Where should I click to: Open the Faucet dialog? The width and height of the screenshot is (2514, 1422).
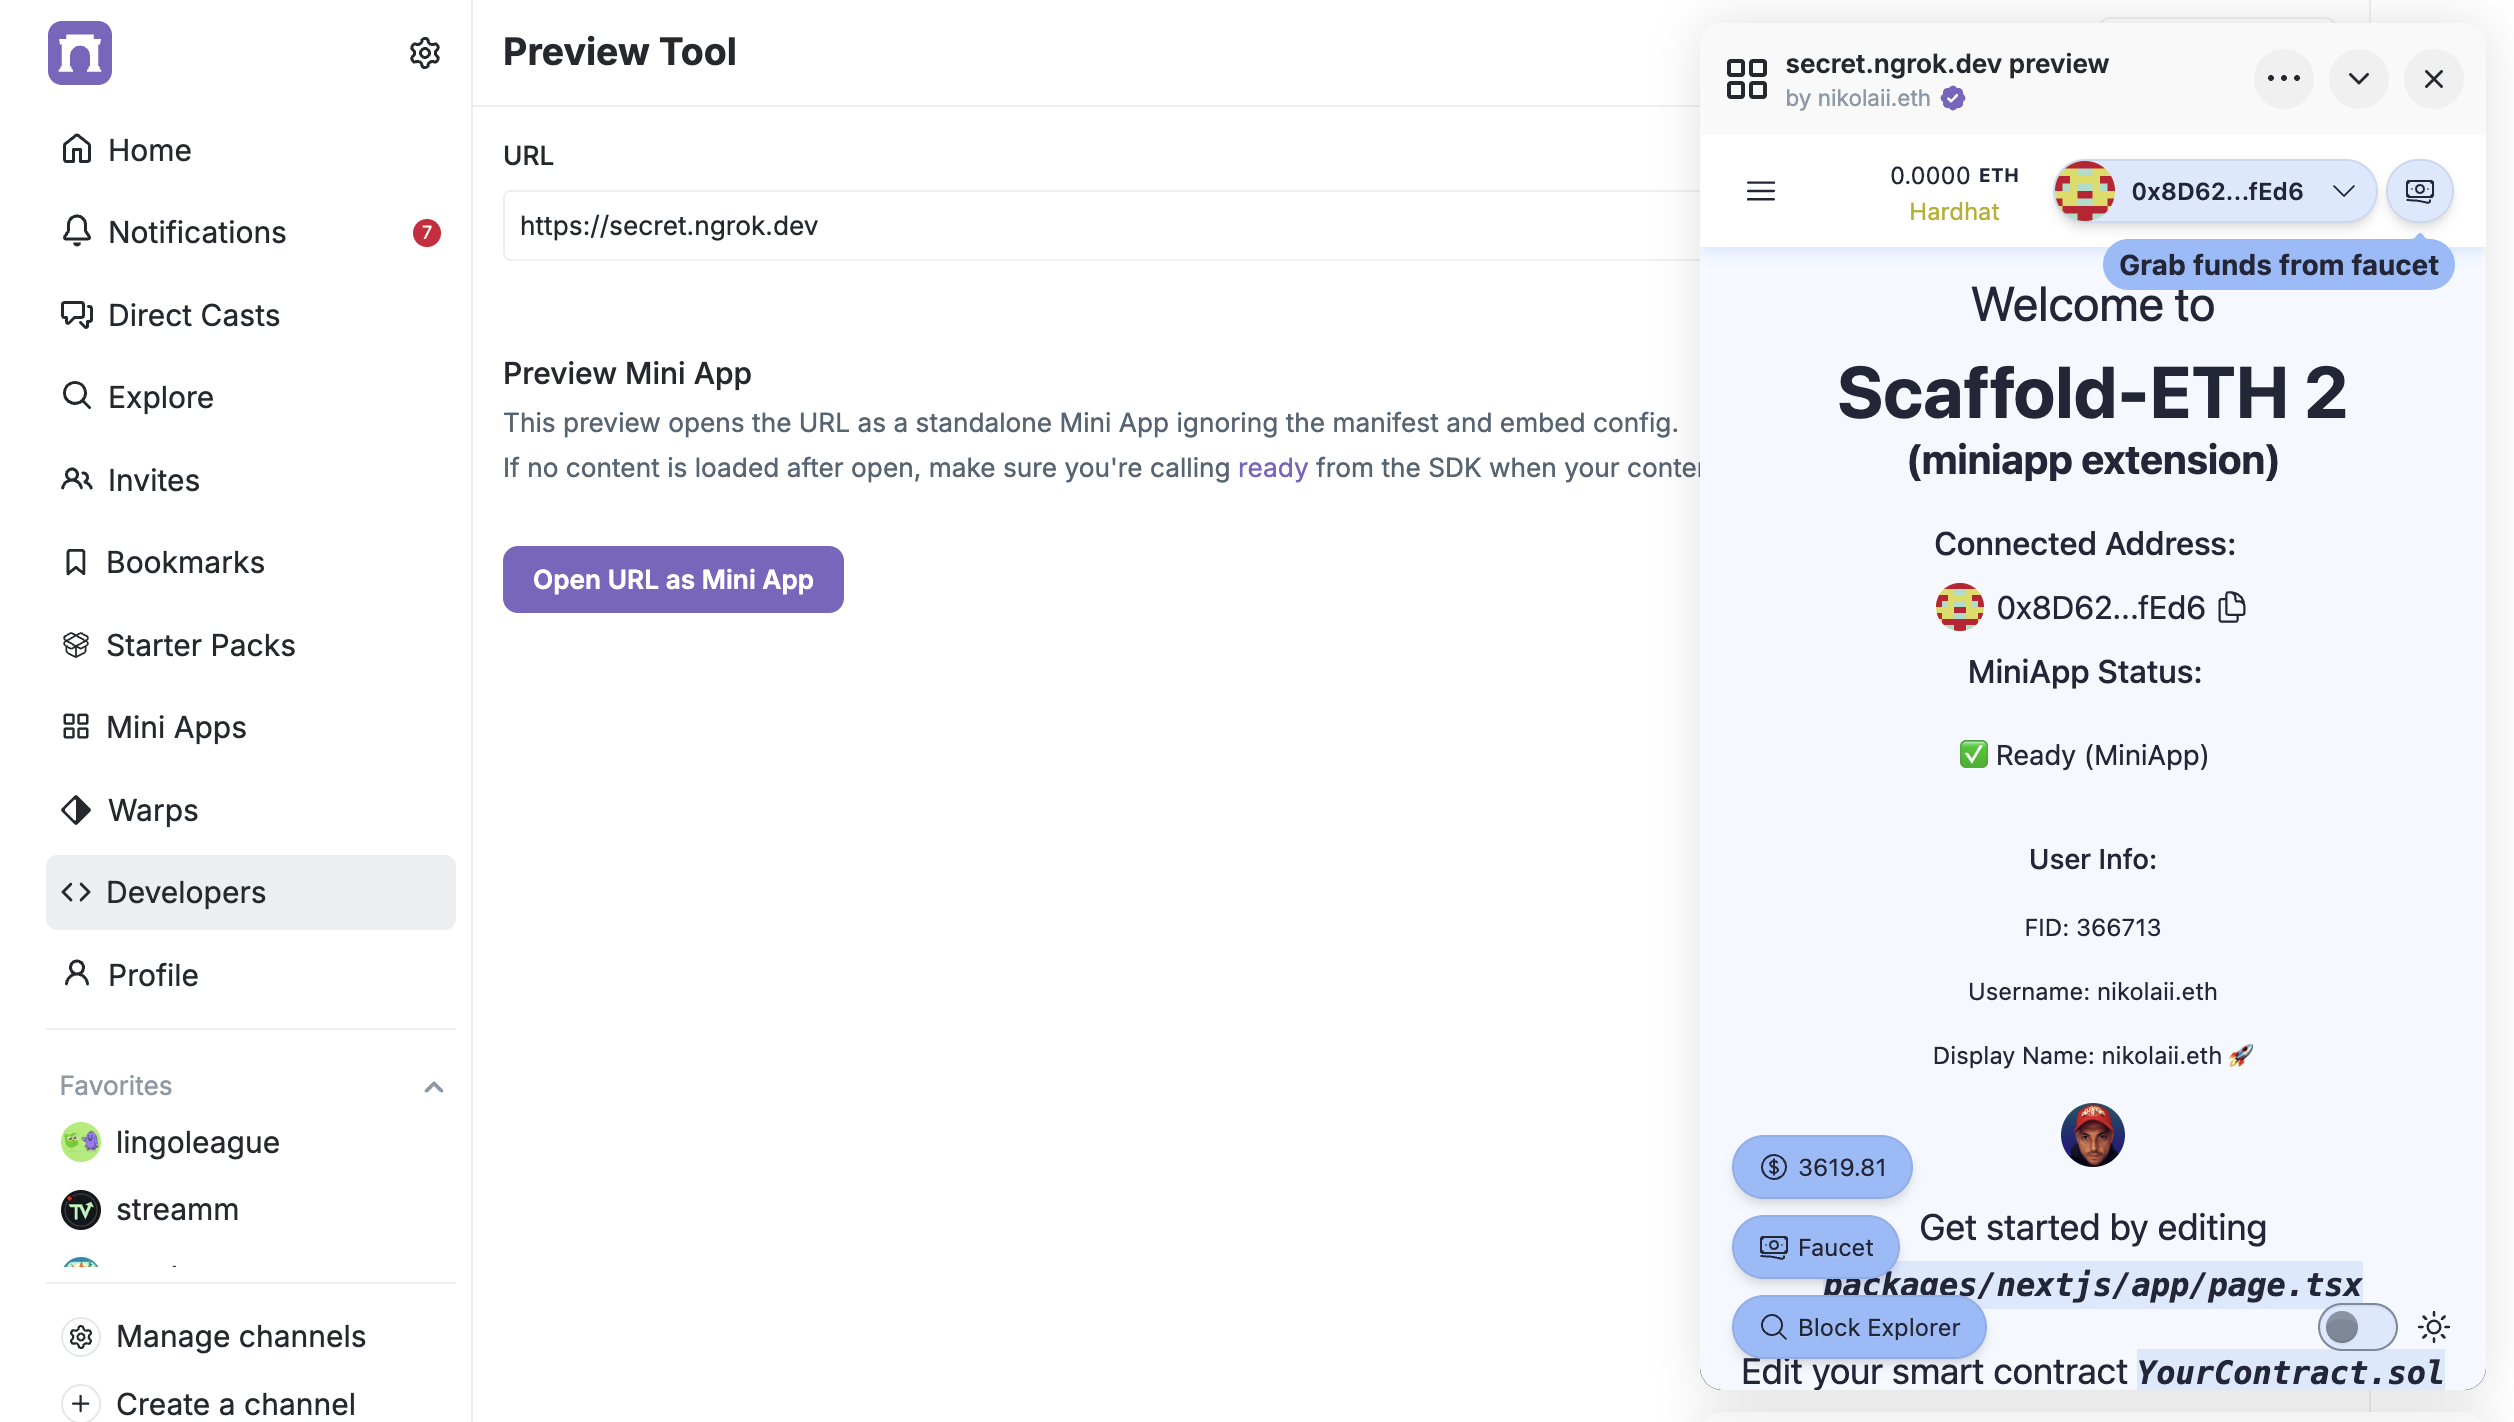(1815, 1247)
